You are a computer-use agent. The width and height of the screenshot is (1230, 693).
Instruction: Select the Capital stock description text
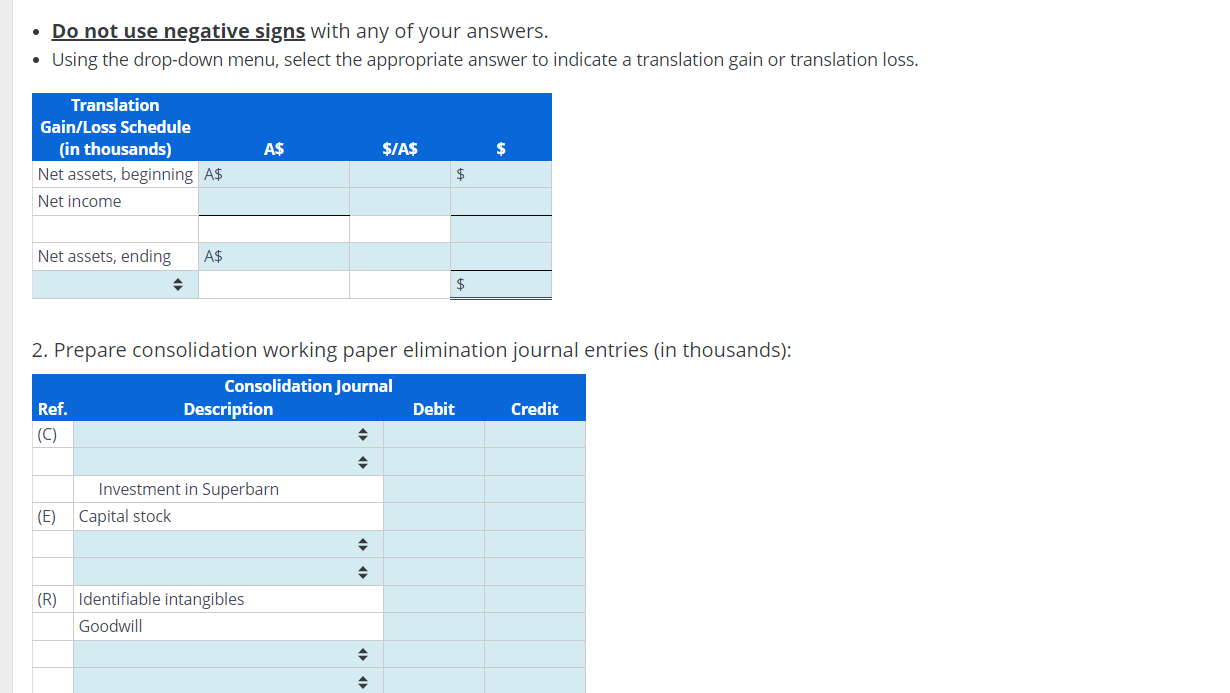pyautogui.click(x=227, y=516)
